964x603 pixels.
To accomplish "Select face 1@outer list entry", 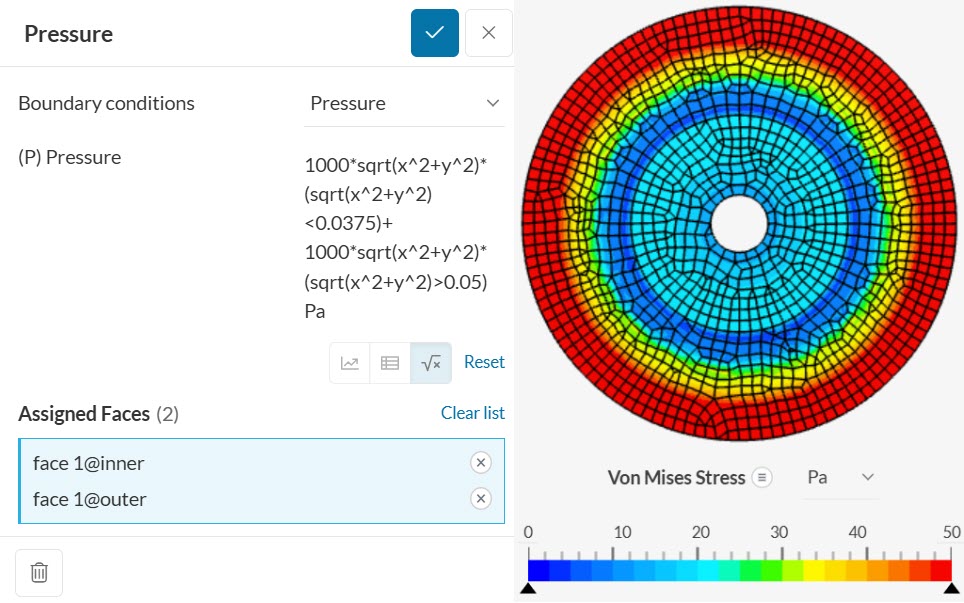I will [x=89, y=499].
